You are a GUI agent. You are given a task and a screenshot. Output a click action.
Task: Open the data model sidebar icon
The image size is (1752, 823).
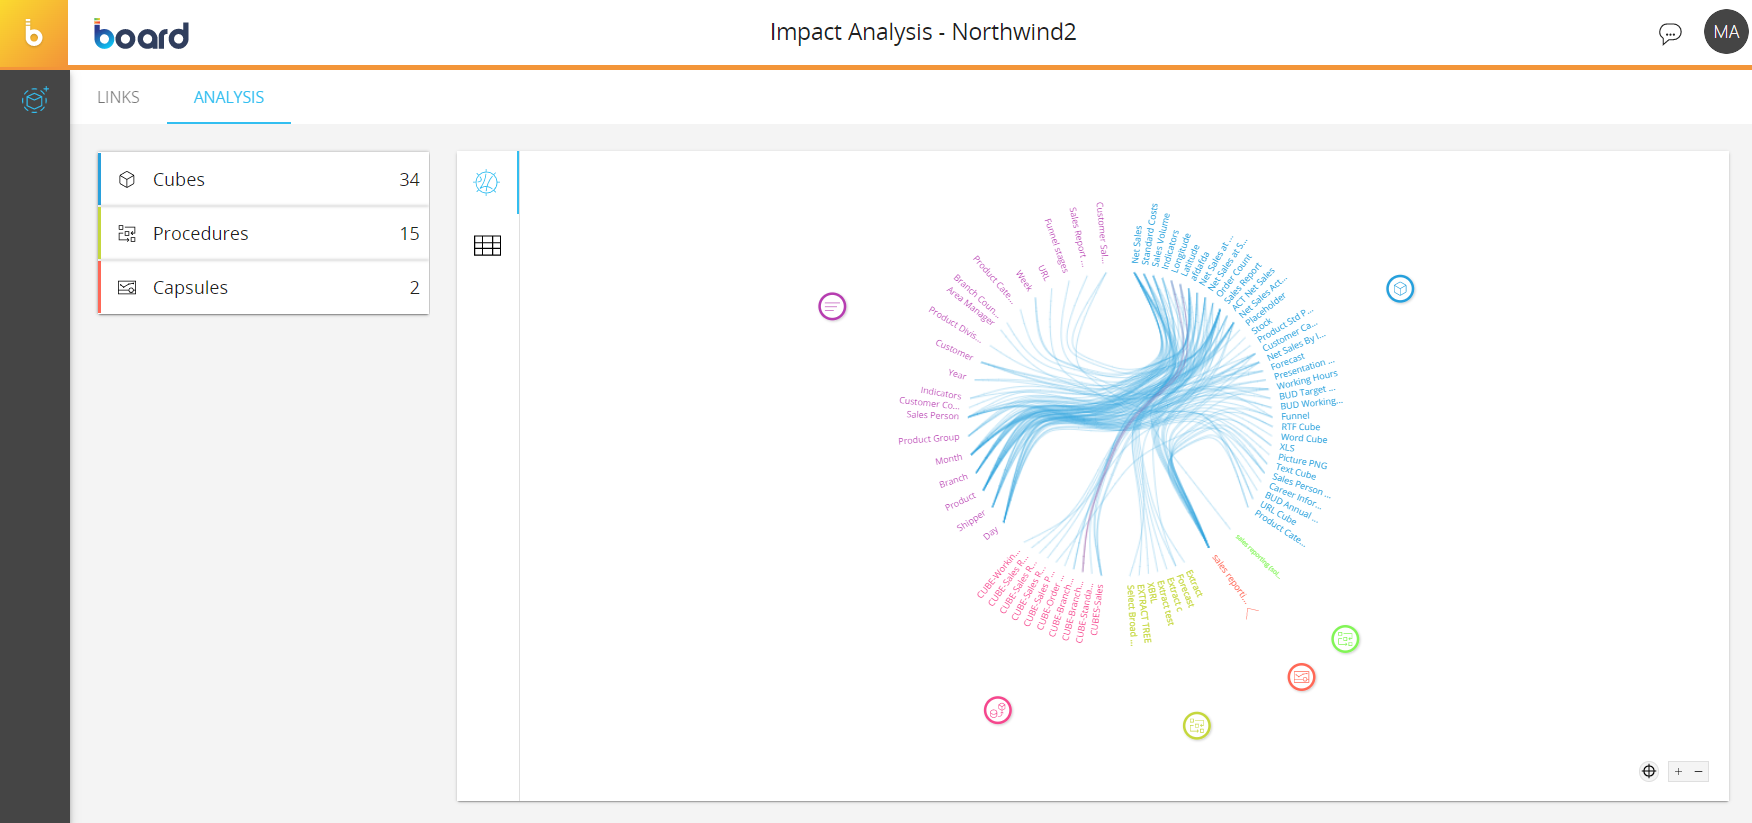pyautogui.click(x=35, y=99)
